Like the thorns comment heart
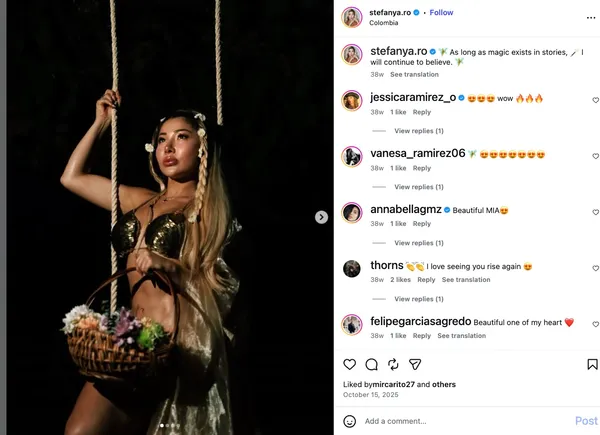 pyautogui.click(x=595, y=268)
